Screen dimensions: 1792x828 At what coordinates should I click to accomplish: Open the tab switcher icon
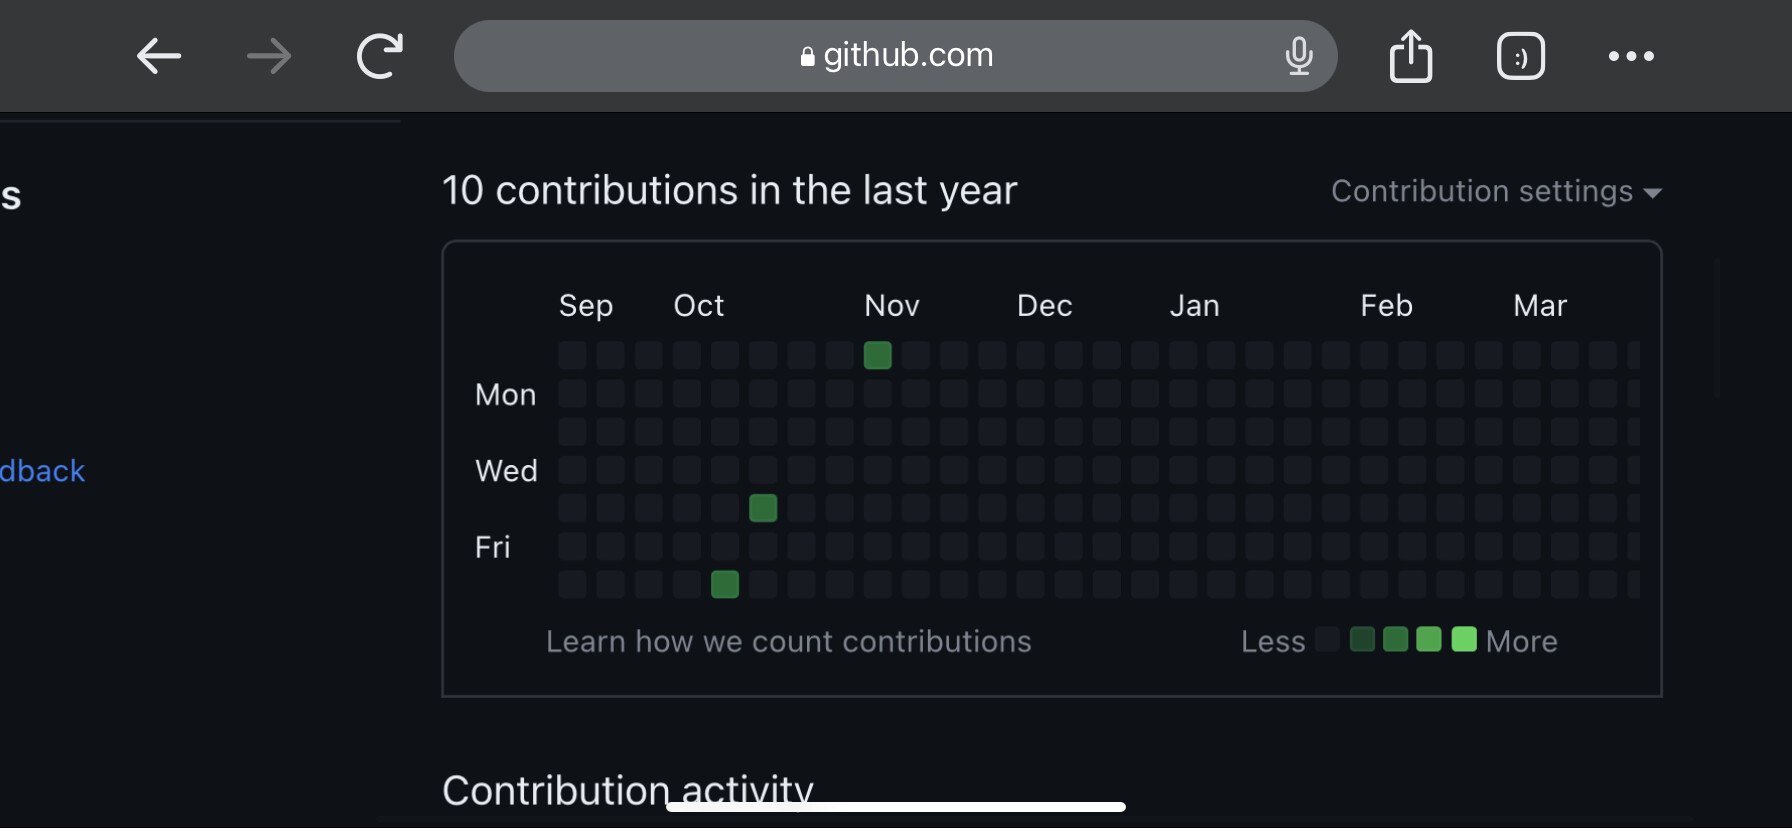tap(1521, 56)
